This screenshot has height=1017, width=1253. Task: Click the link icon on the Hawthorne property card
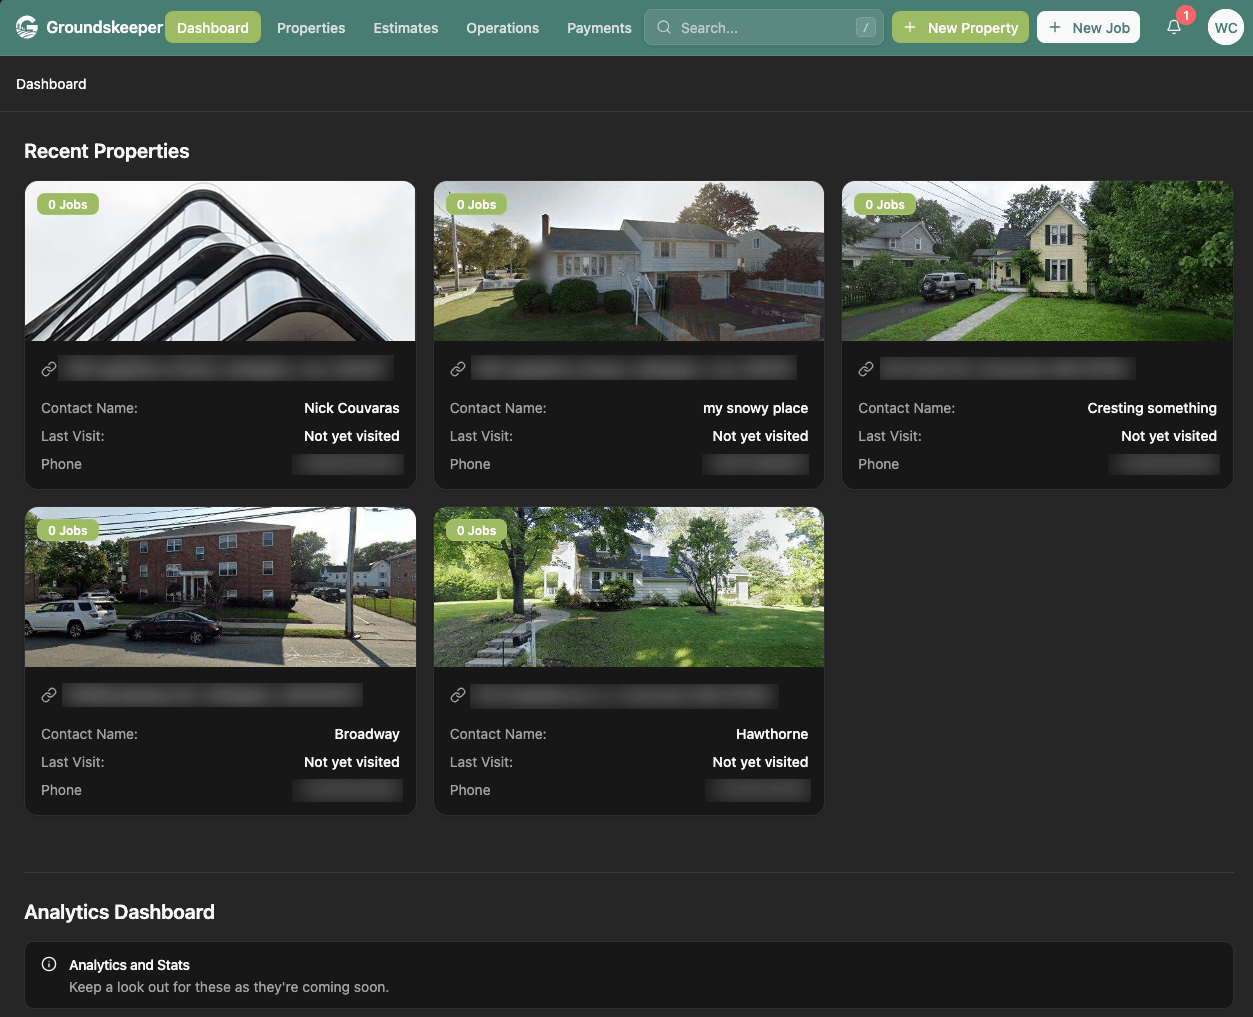[x=457, y=695]
